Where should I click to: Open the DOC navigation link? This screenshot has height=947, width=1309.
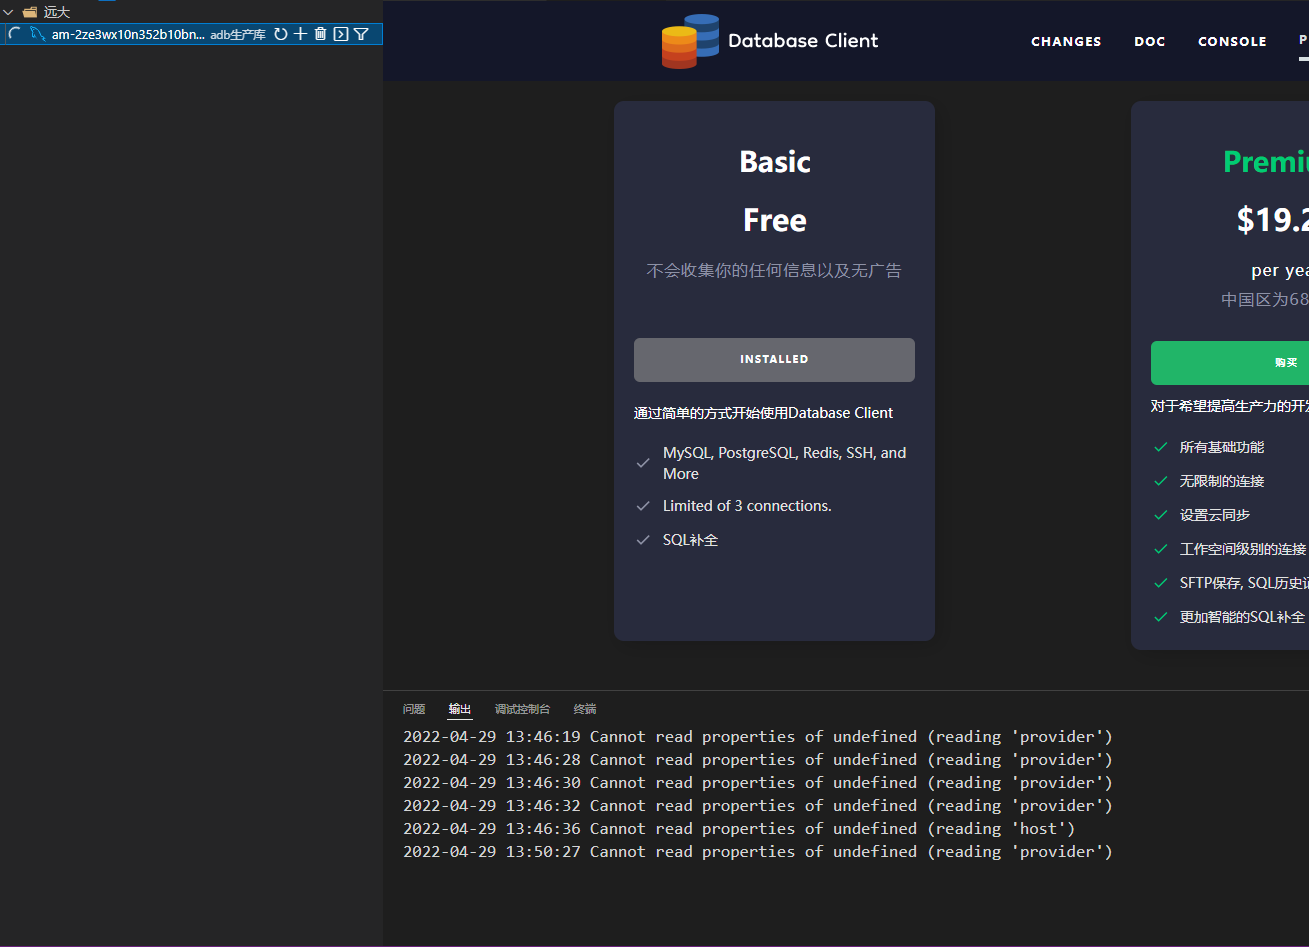[x=1150, y=41]
